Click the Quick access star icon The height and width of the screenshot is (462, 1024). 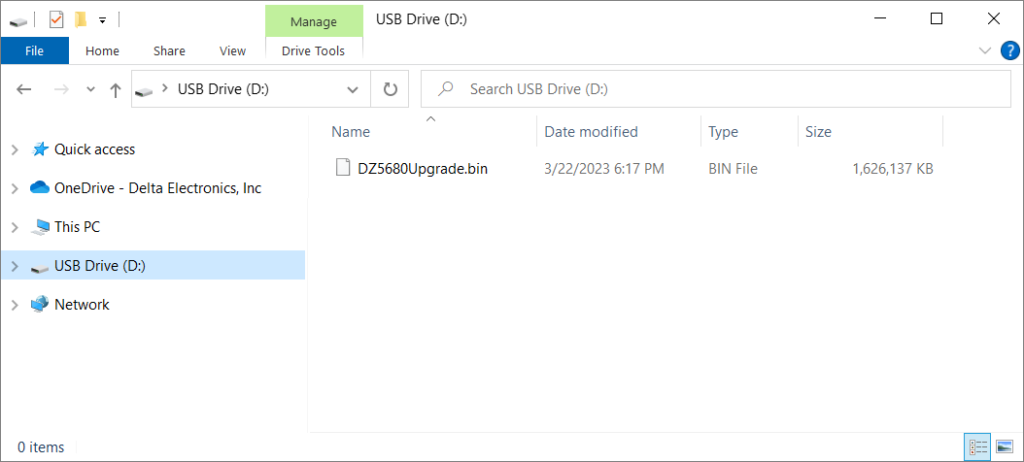tap(40, 149)
